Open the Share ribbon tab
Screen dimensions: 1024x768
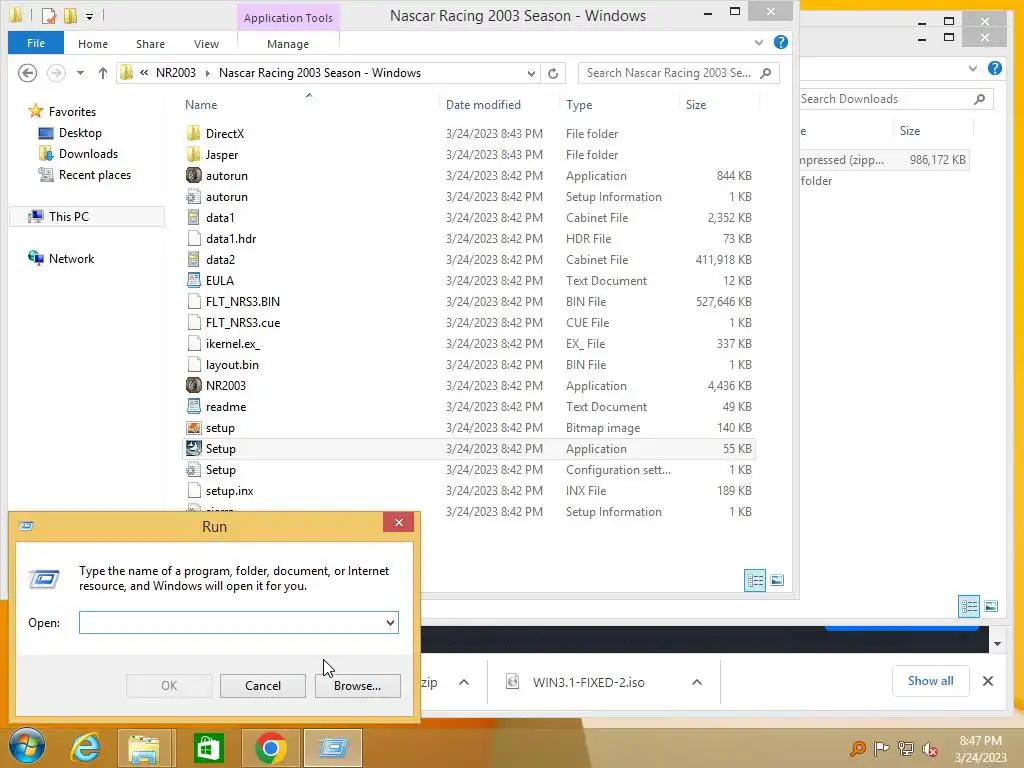pyautogui.click(x=150, y=44)
